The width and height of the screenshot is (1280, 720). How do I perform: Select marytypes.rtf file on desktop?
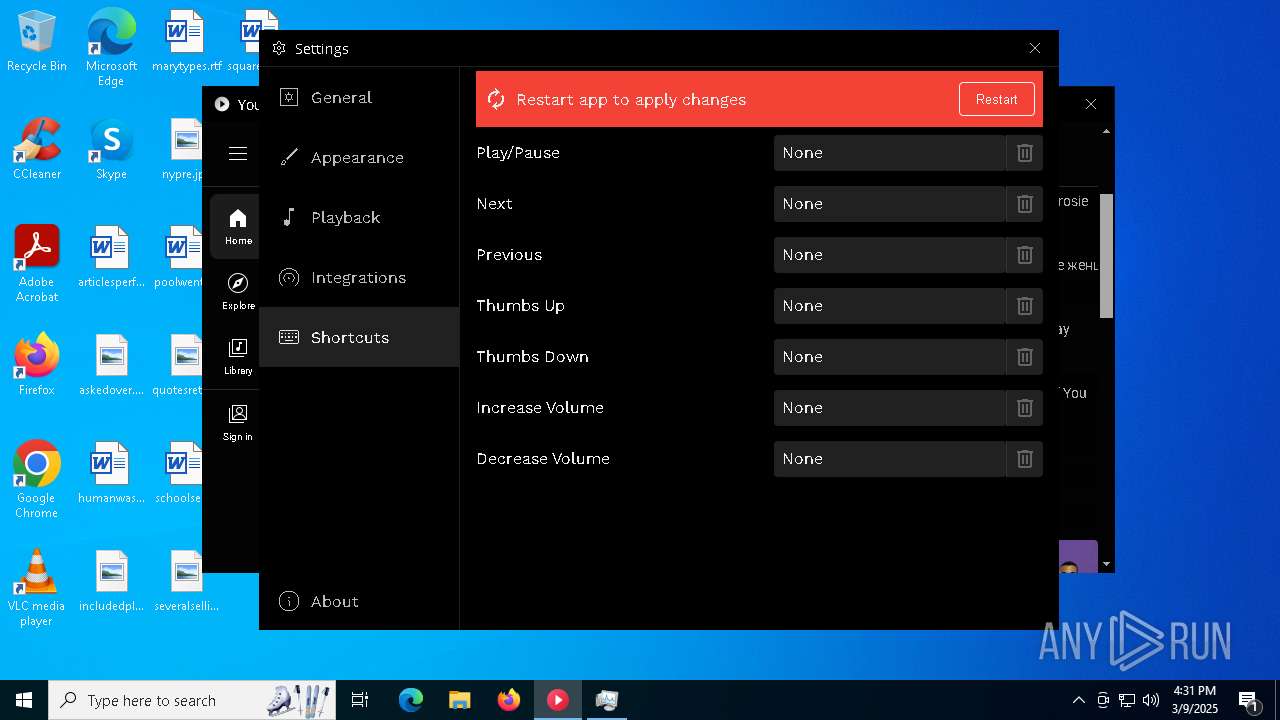coord(187,42)
